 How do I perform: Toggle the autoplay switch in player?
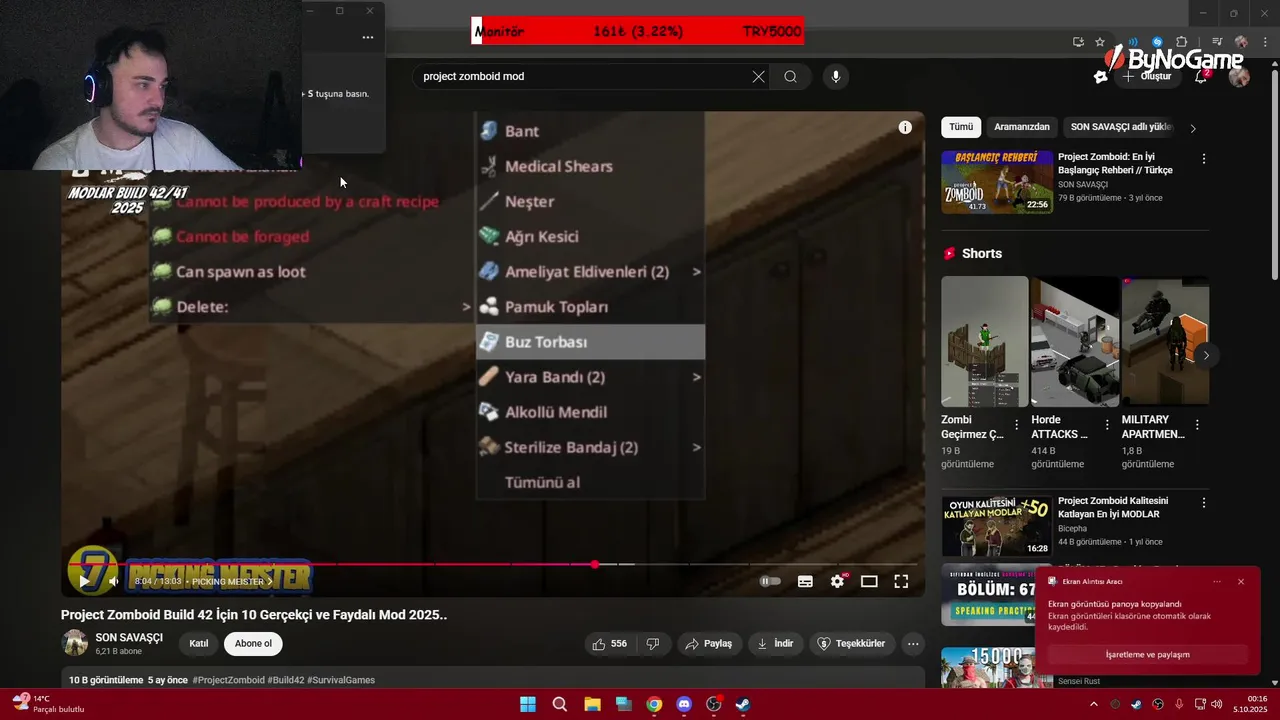coord(770,581)
